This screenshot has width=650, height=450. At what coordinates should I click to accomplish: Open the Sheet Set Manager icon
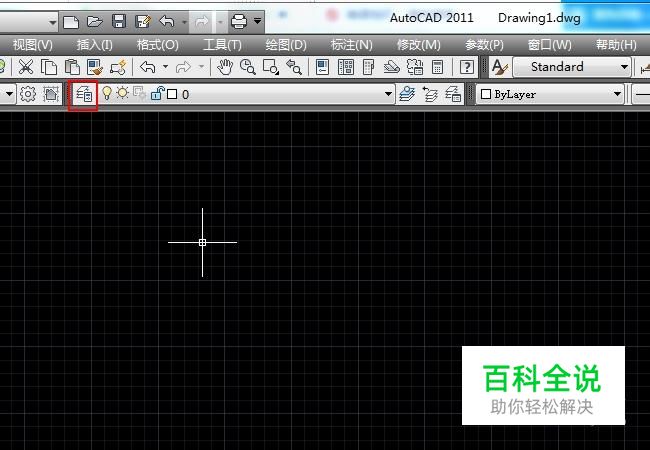point(391,67)
